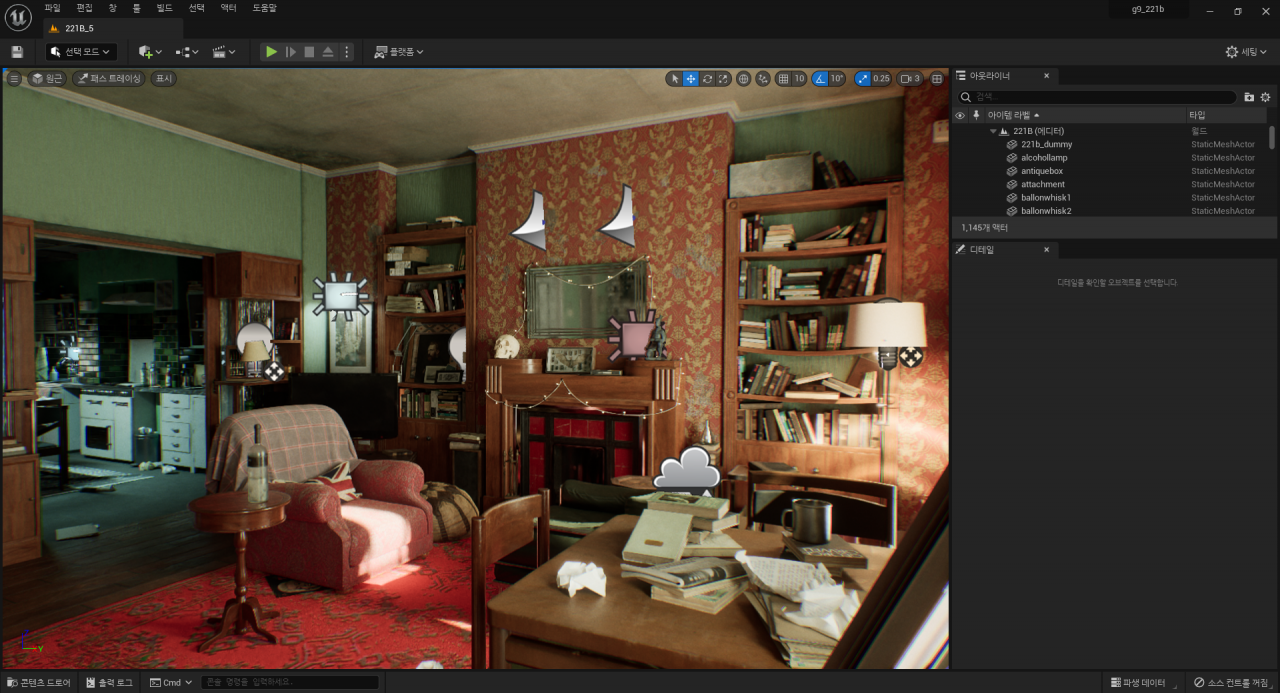Select the rotate transform tool in the viewport
Image resolution: width=1280 pixels, height=693 pixels.
[x=707, y=79]
